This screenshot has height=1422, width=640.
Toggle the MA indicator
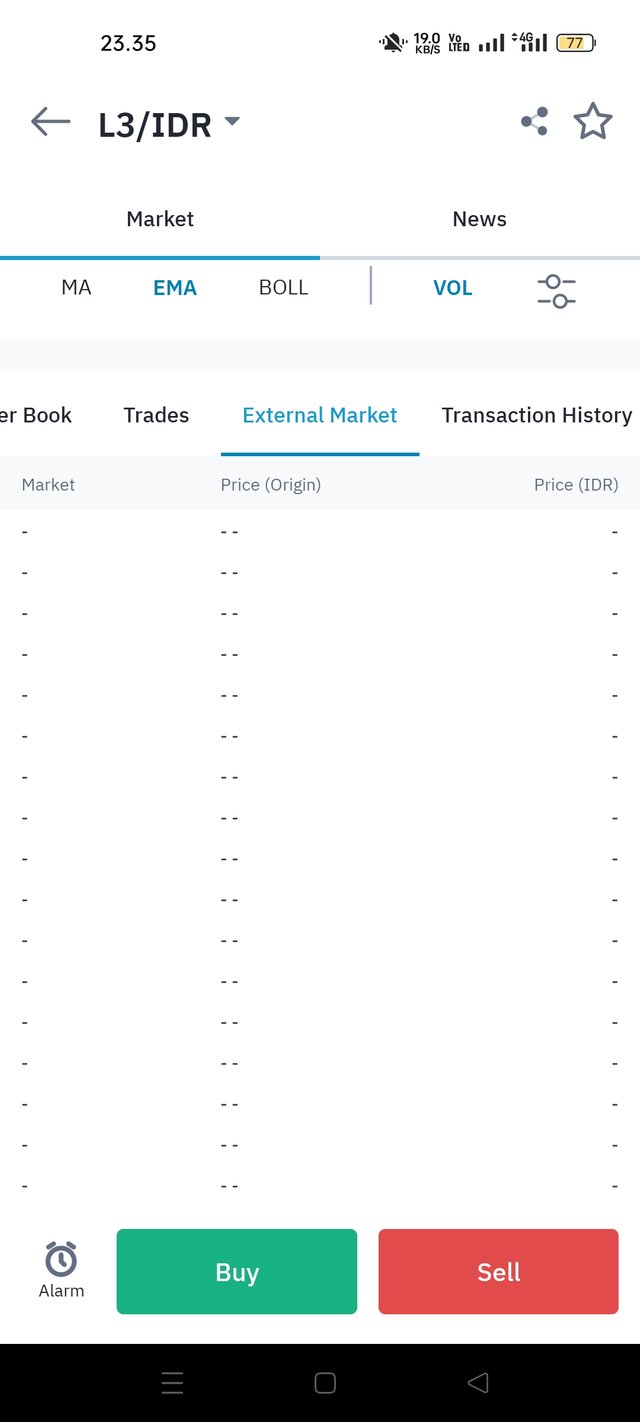76,288
